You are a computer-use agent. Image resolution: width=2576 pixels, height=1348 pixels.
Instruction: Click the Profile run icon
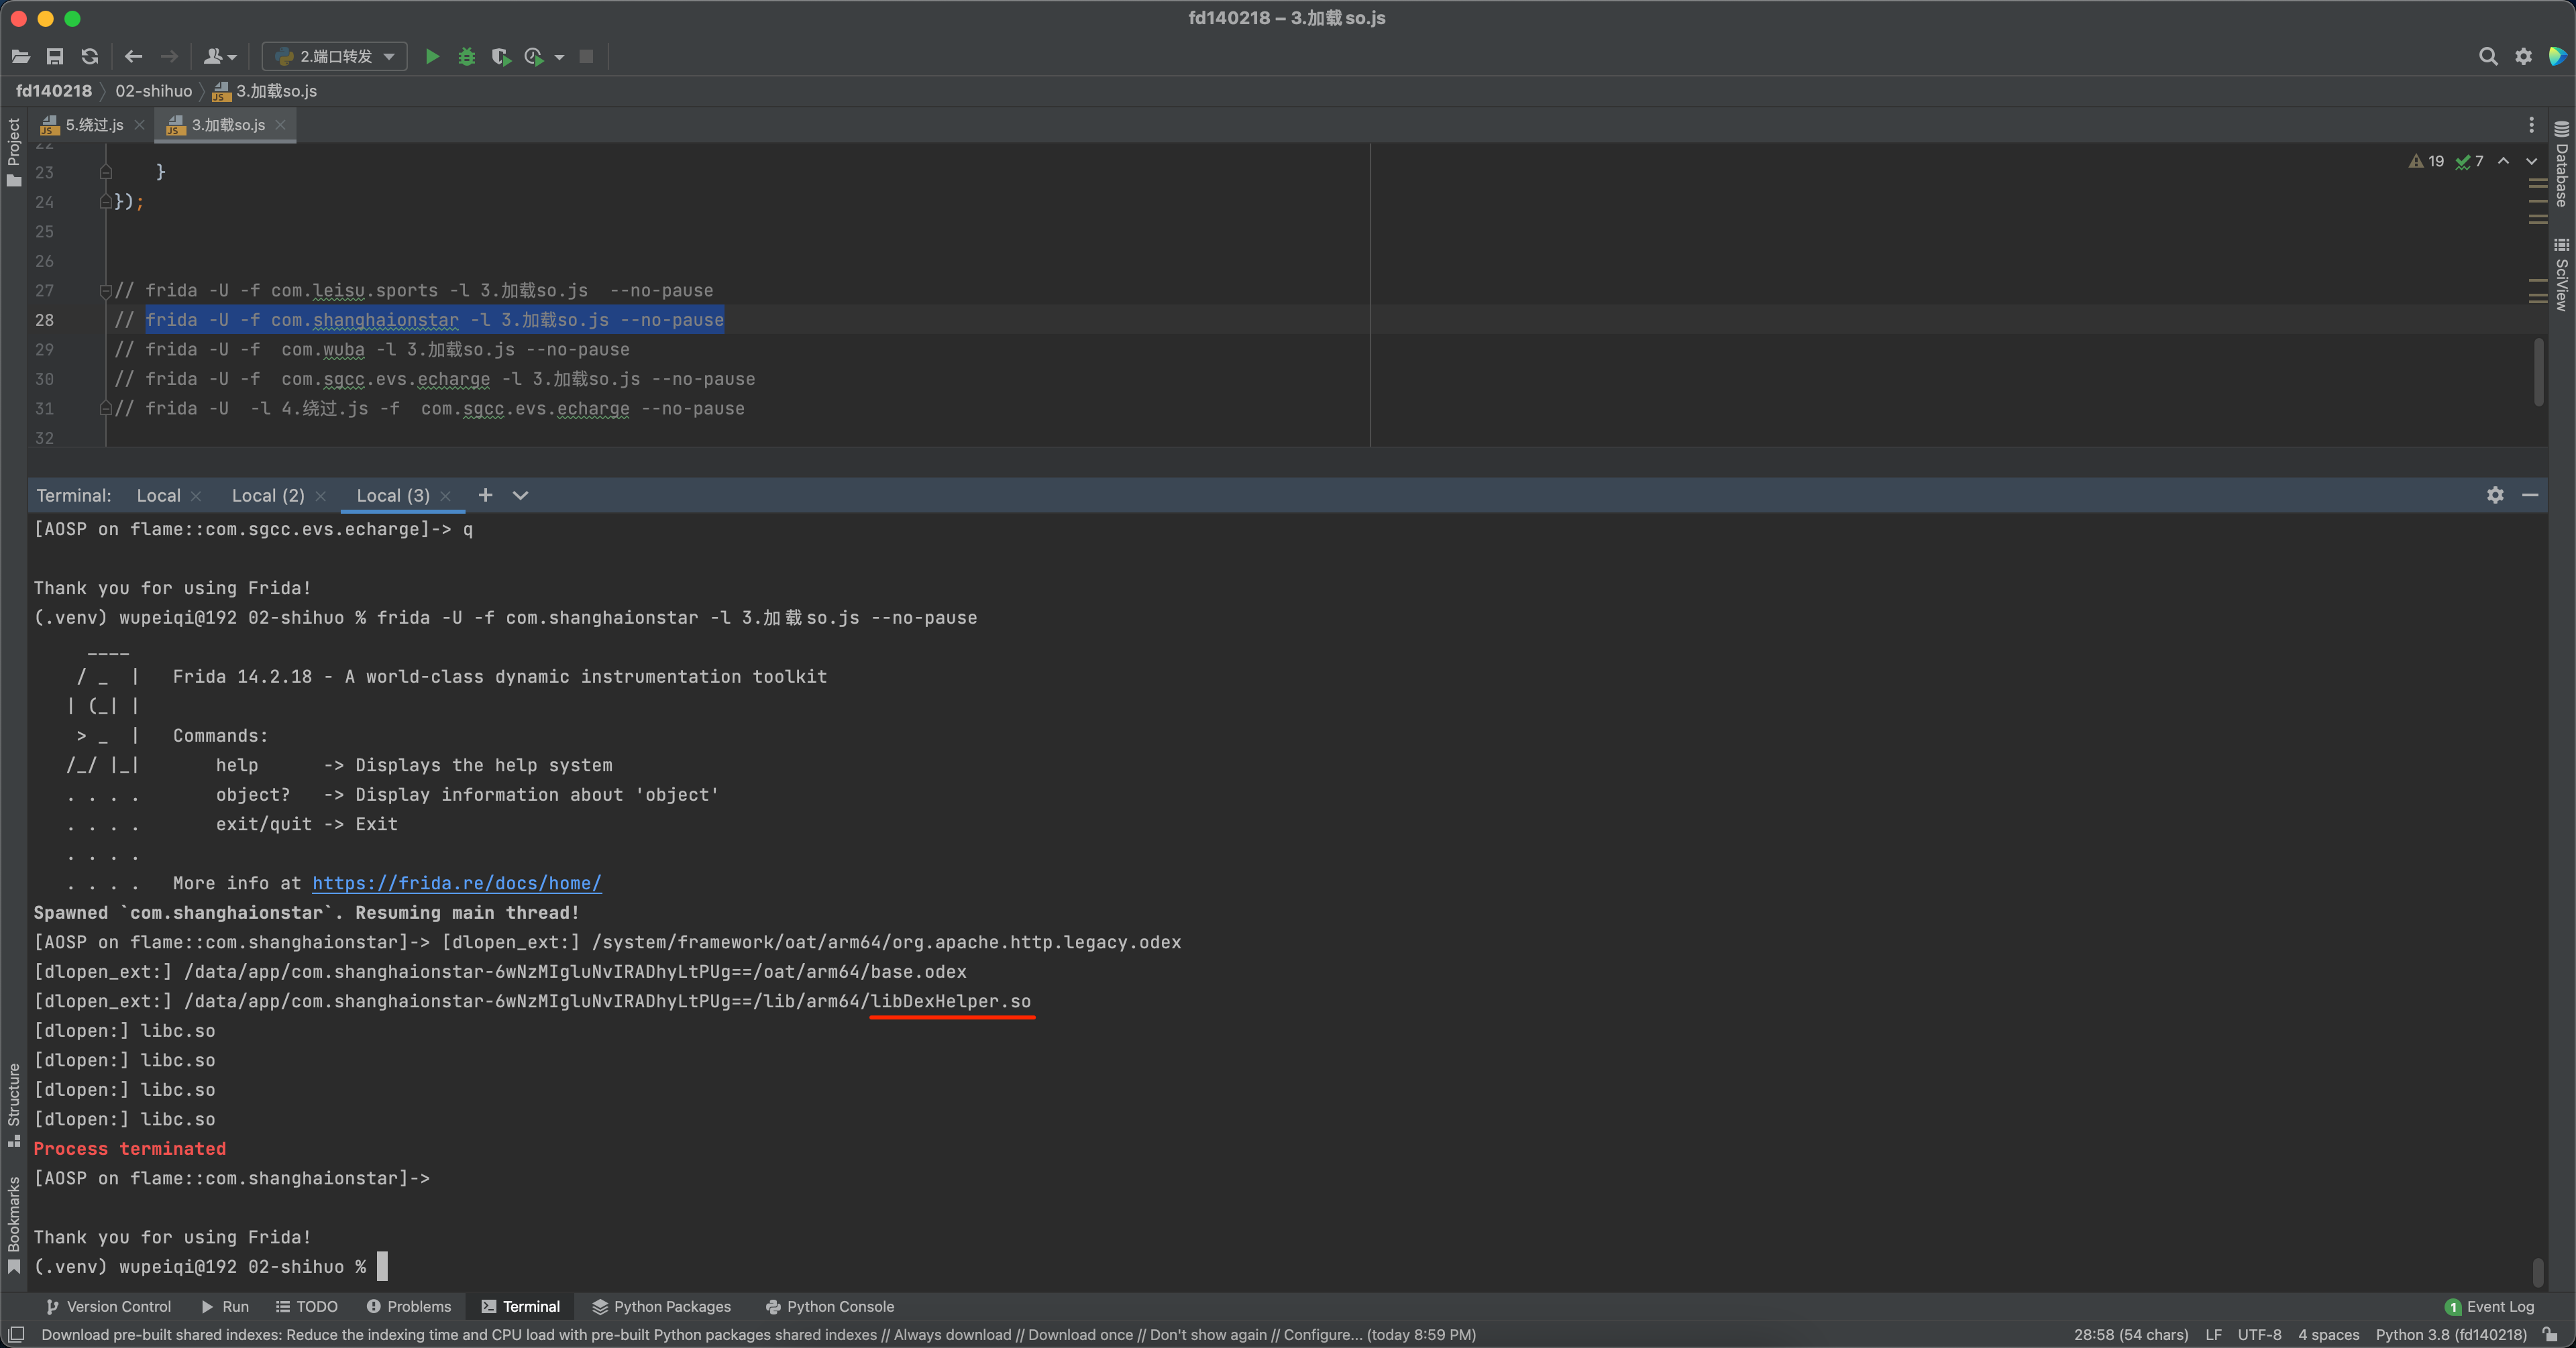[x=534, y=56]
